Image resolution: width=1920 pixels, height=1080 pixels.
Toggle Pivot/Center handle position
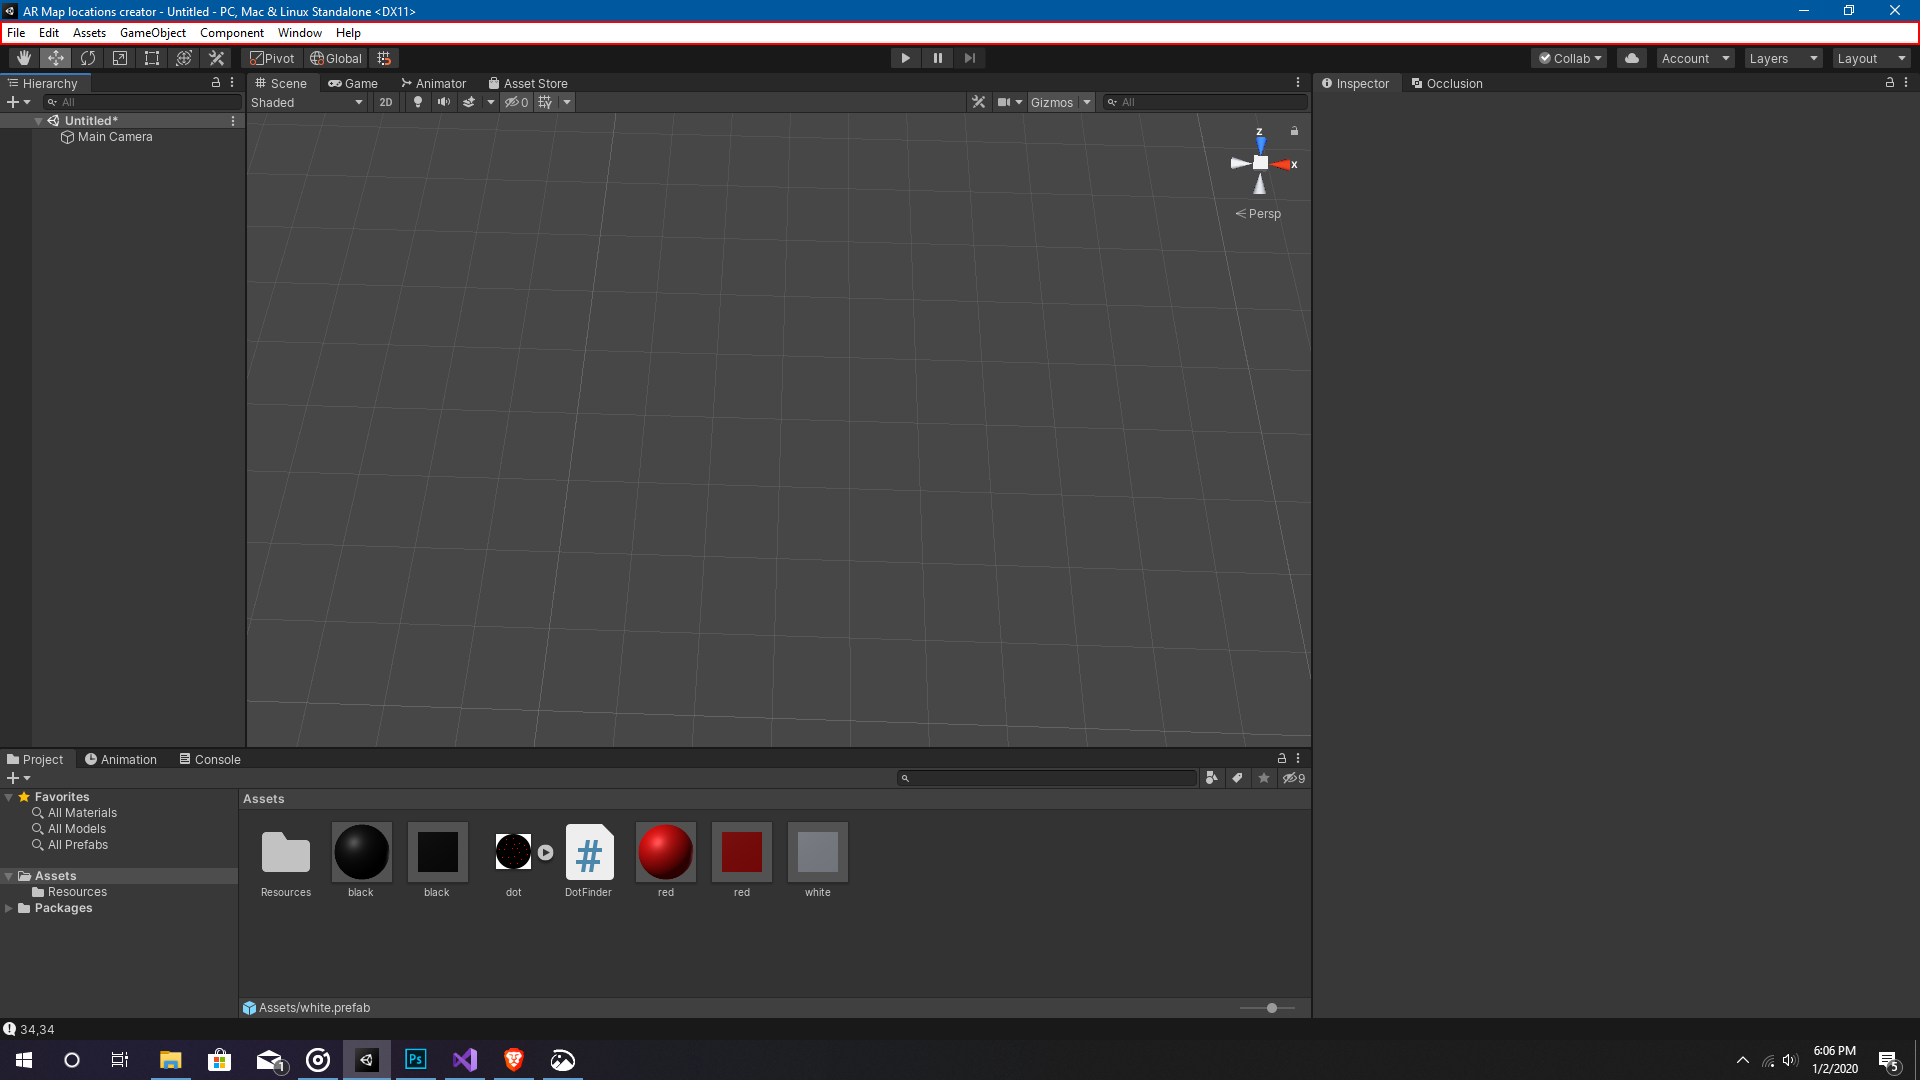click(272, 58)
